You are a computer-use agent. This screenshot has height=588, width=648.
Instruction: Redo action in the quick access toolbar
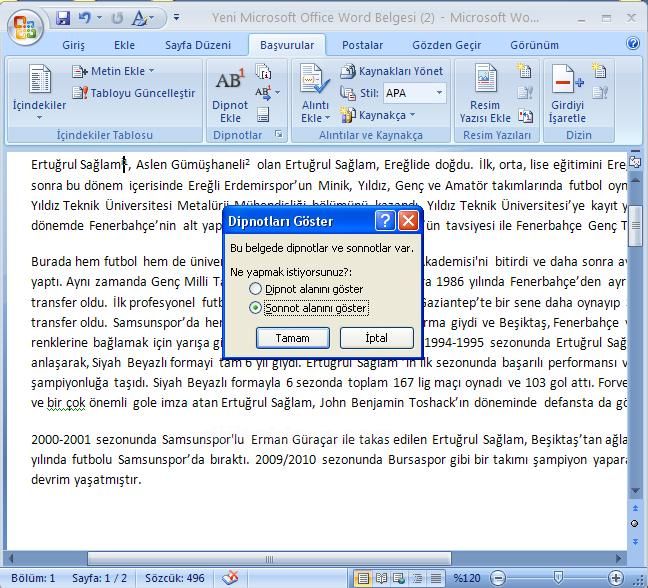(117, 18)
